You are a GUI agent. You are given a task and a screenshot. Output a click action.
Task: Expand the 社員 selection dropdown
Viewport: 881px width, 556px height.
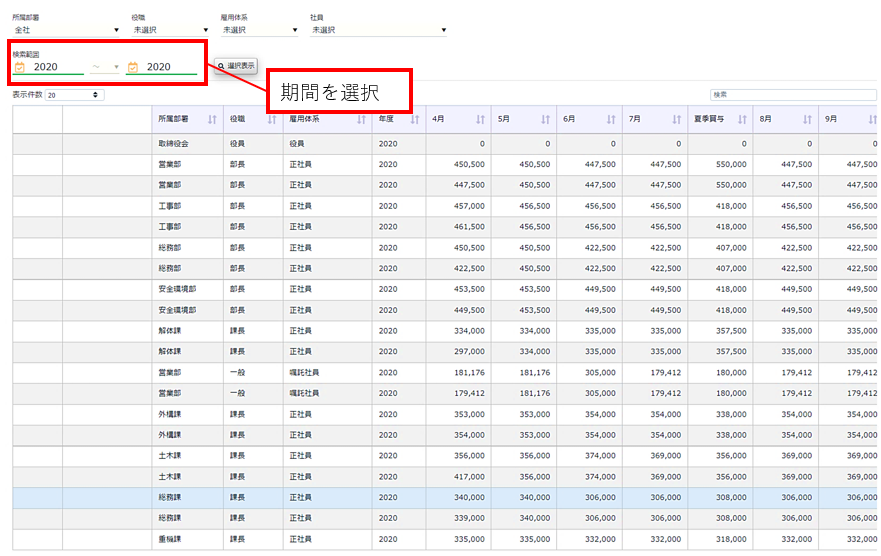point(377,30)
